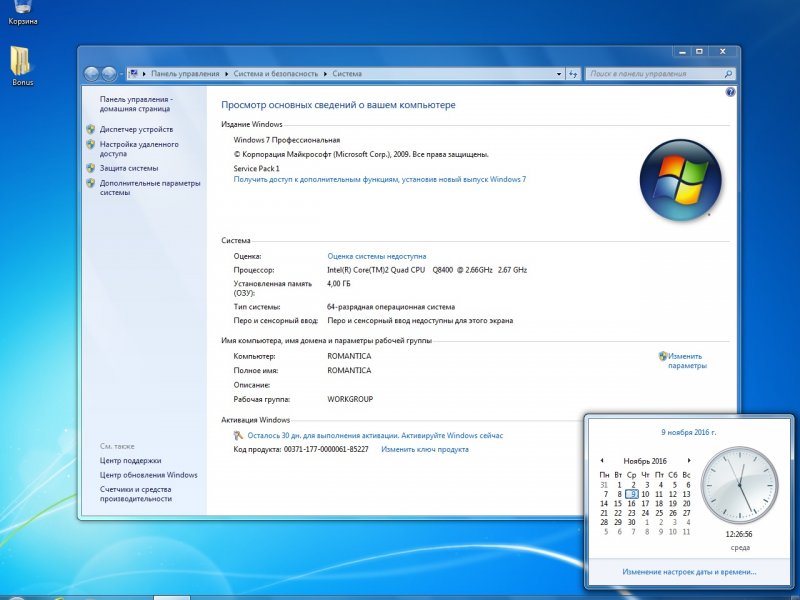Open the Bonus folder on the desktop
Screen dimensions: 800x600
pyautogui.click(x=22, y=66)
